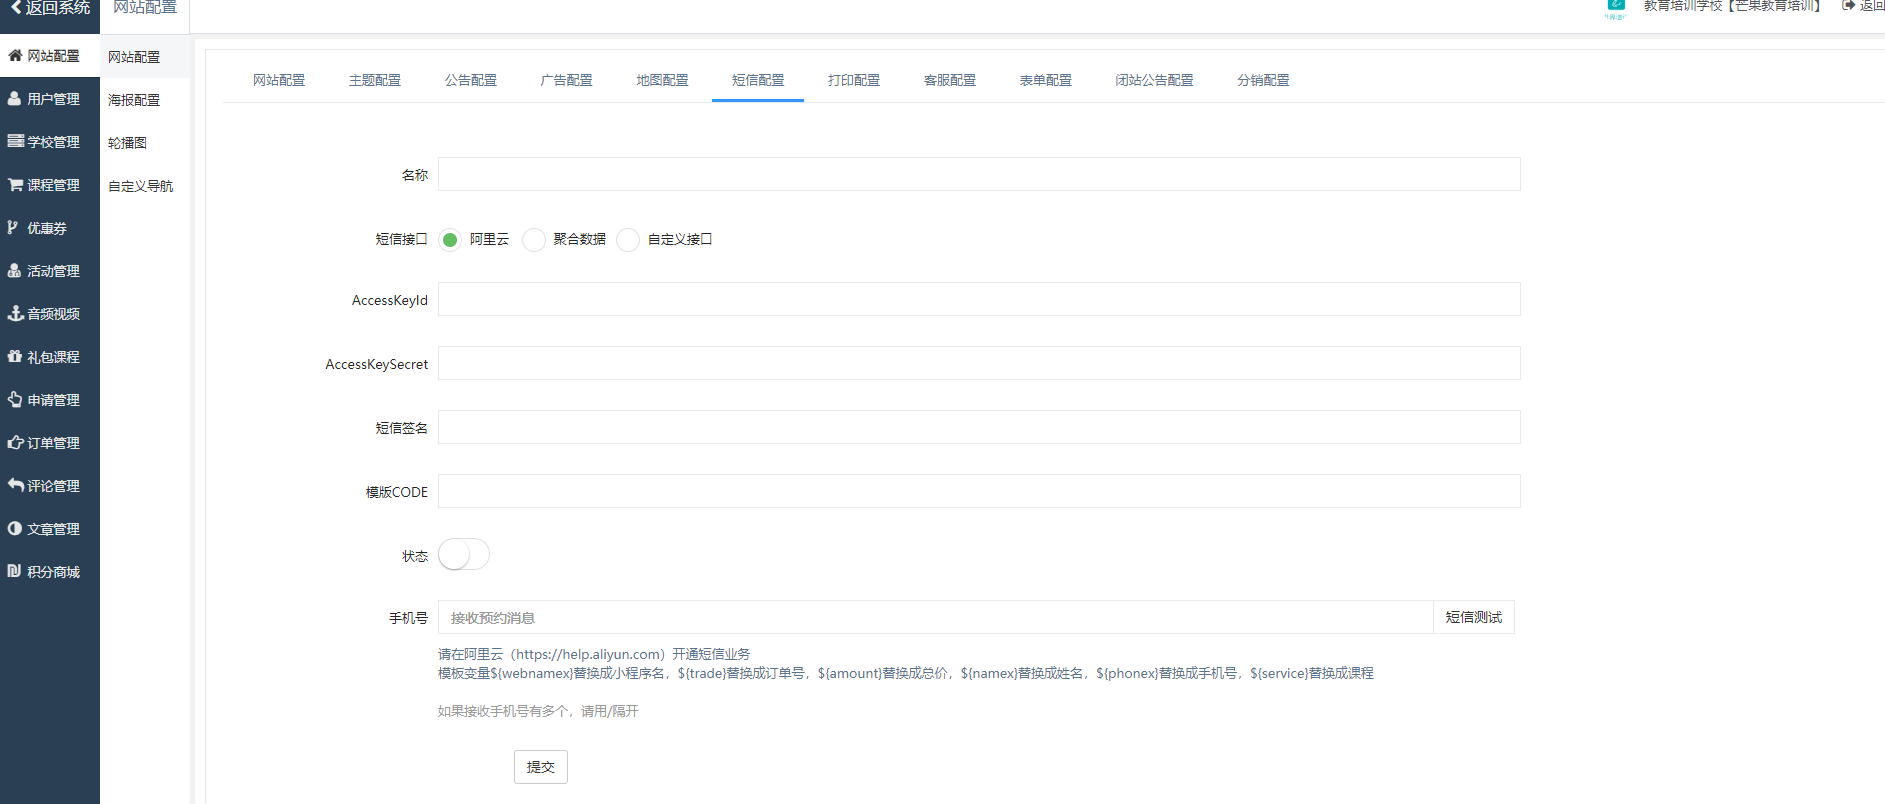Click into the 短信签名 input field
1885x804 pixels.
tap(979, 427)
